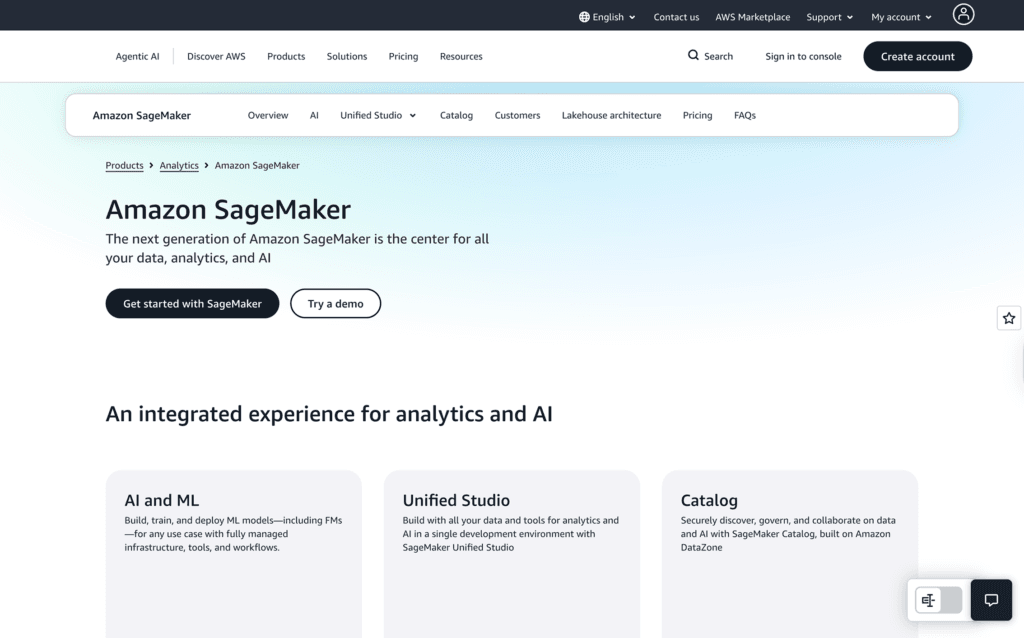
Task: Open the Pricing menu in main navigation
Action: pyautogui.click(x=403, y=56)
